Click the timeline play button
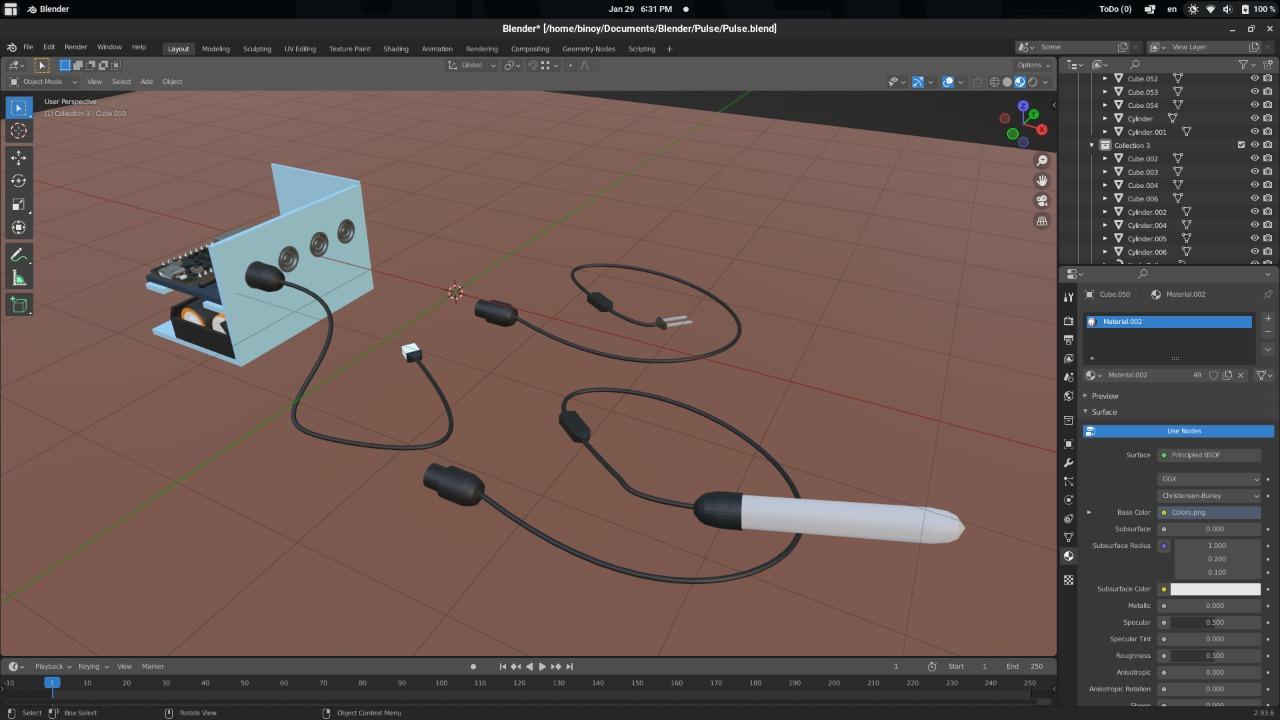Viewport: 1280px width, 720px height. click(542, 666)
